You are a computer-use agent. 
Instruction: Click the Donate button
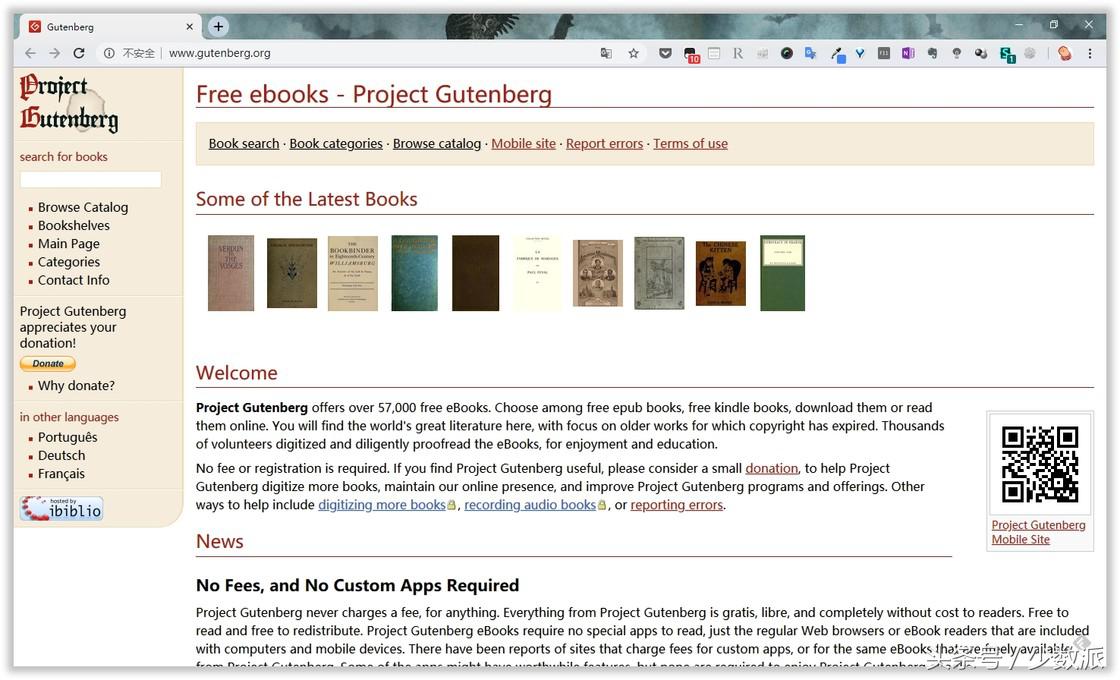pos(48,364)
